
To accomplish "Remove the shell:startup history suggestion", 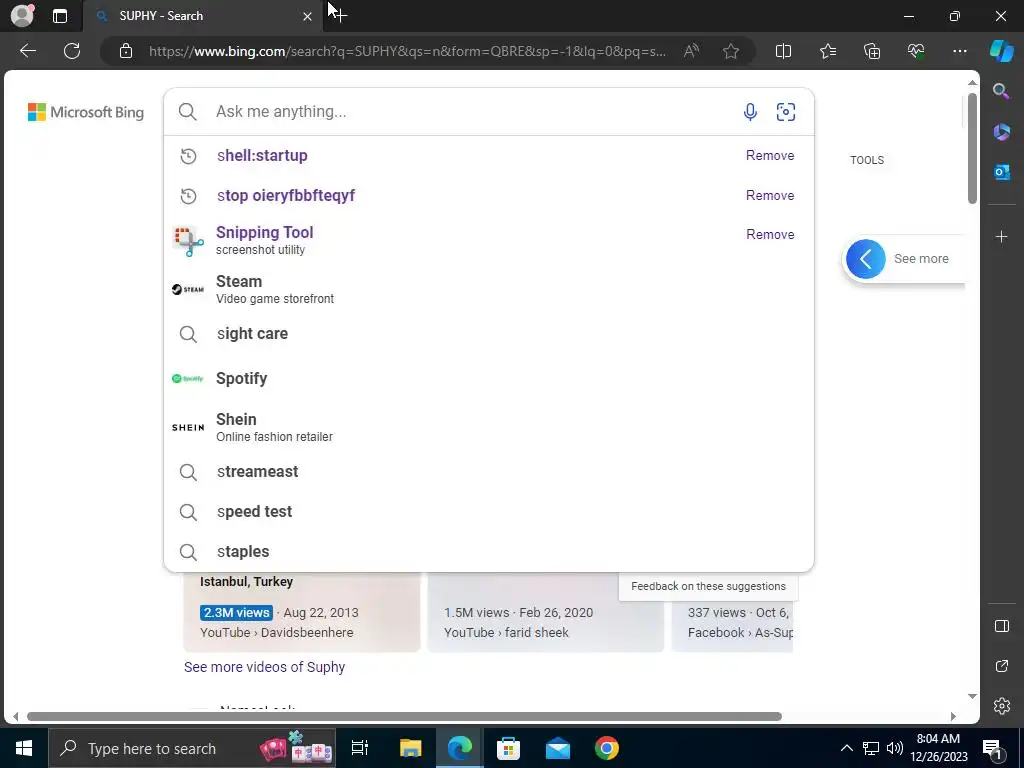I will point(770,155).
